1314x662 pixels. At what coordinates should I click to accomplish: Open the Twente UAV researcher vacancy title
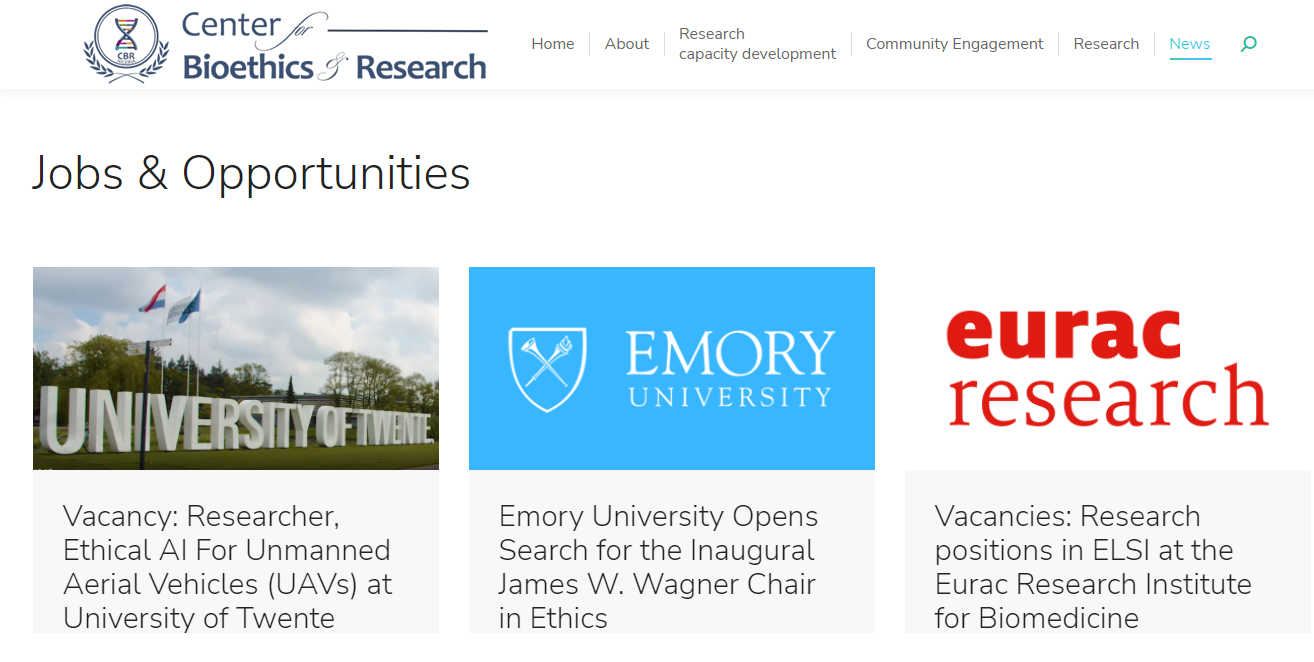[227, 567]
